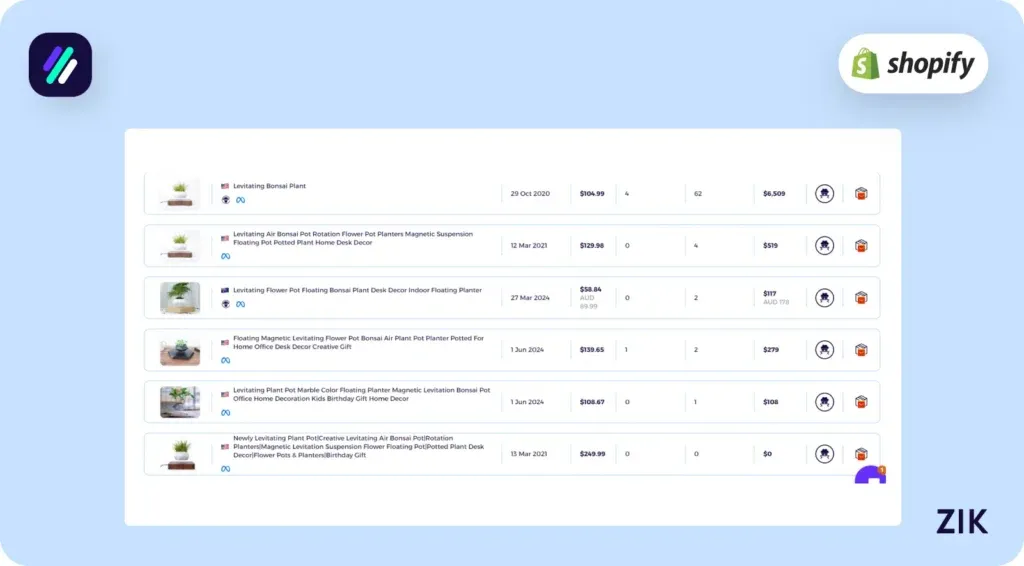Image resolution: width=1024 pixels, height=566 pixels.
Task: Click the orange box icon in the $519 row
Action: click(861, 245)
